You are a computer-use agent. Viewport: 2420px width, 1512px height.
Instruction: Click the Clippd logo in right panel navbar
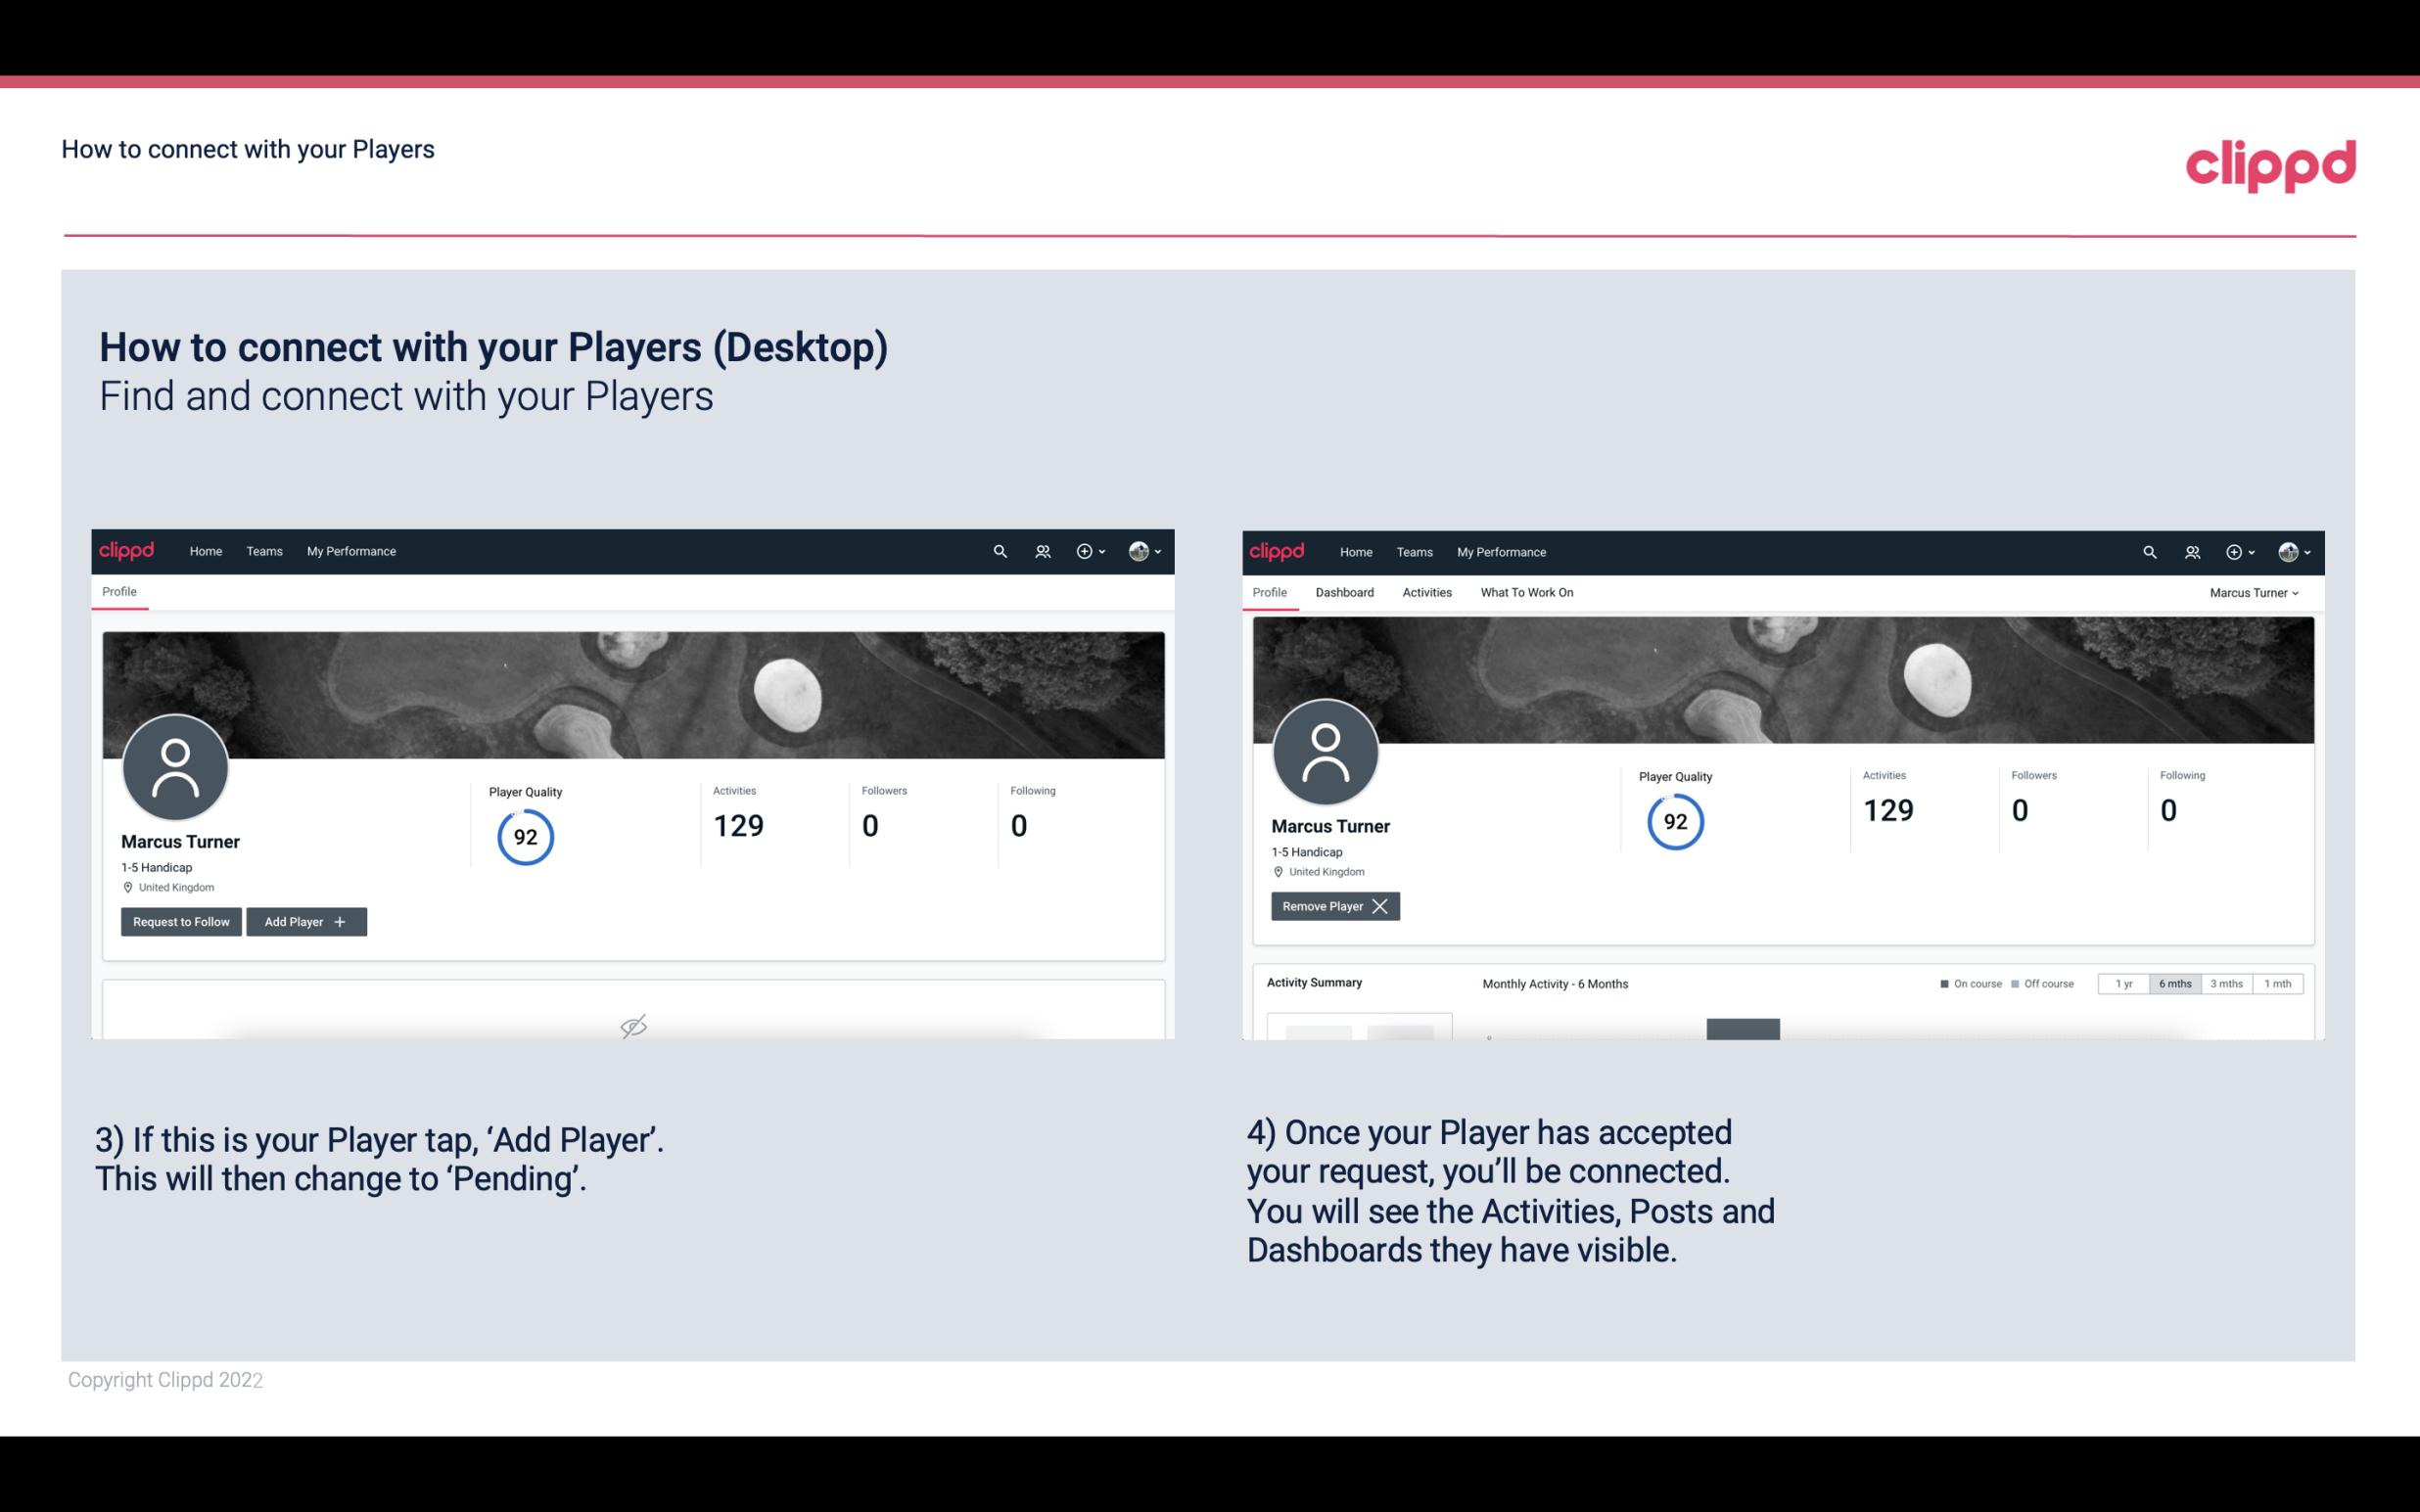coord(1278,550)
